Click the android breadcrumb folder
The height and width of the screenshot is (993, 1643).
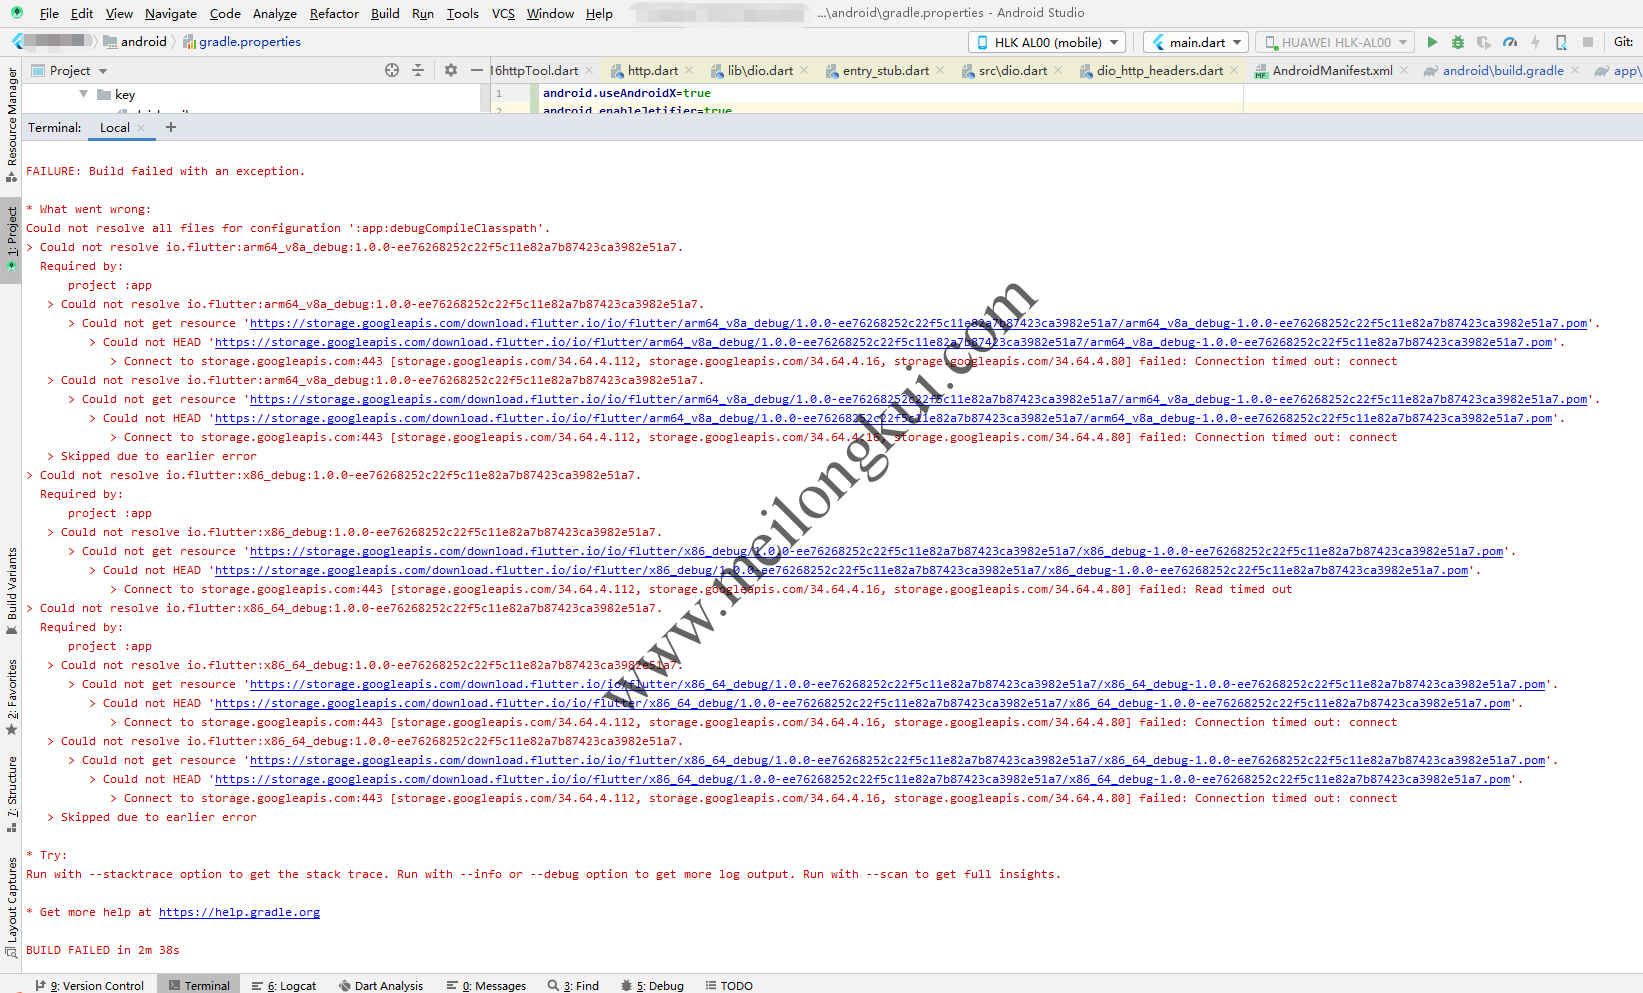(135, 41)
